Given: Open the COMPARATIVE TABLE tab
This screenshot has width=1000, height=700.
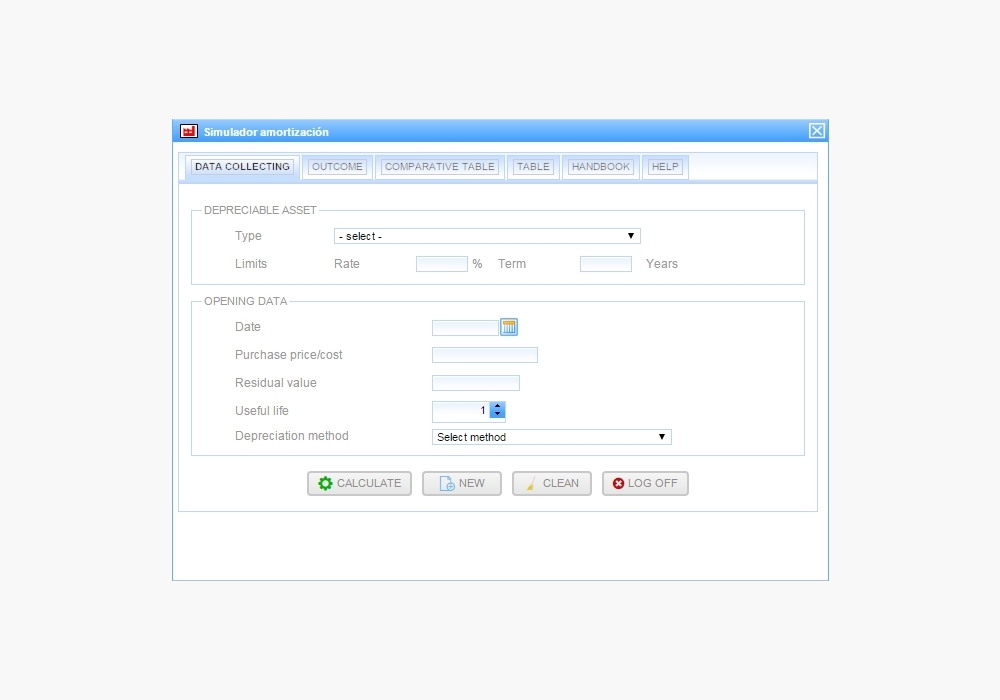Looking at the screenshot, I should [x=440, y=167].
